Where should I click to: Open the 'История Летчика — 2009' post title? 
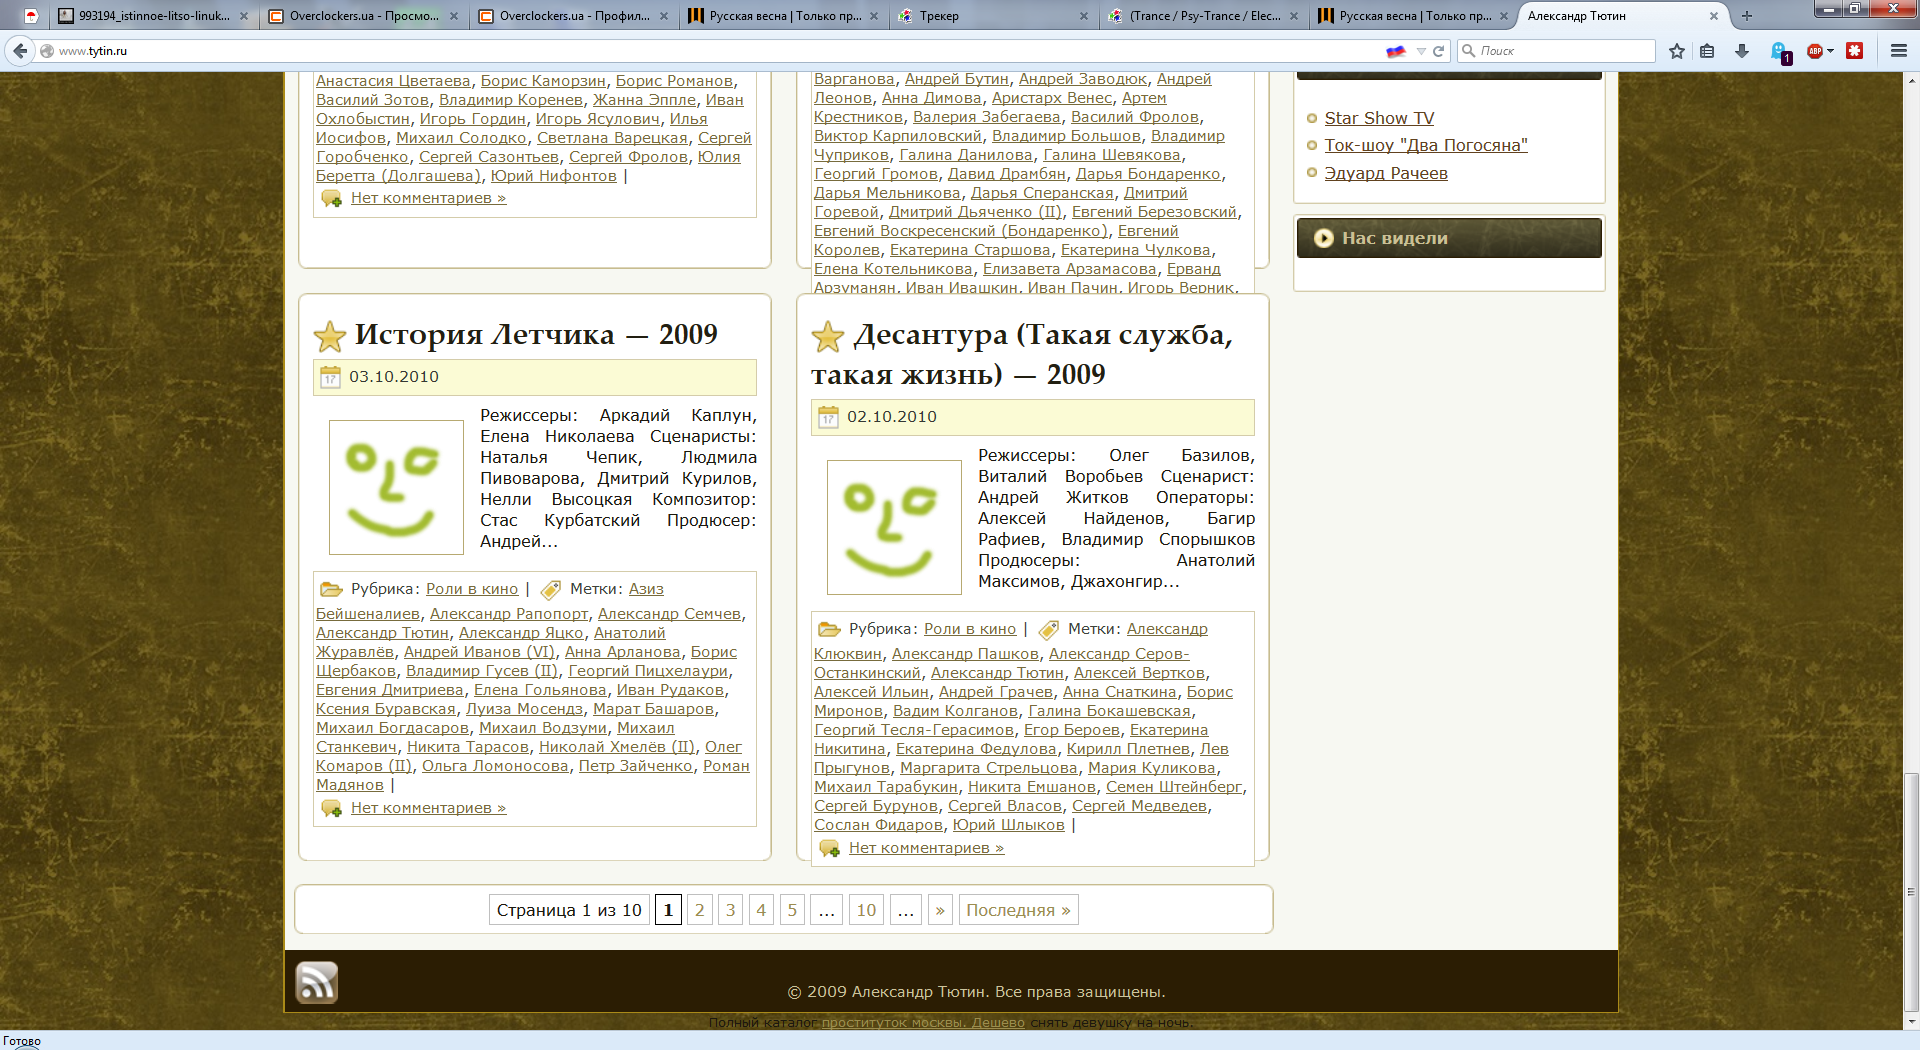point(535,335)
